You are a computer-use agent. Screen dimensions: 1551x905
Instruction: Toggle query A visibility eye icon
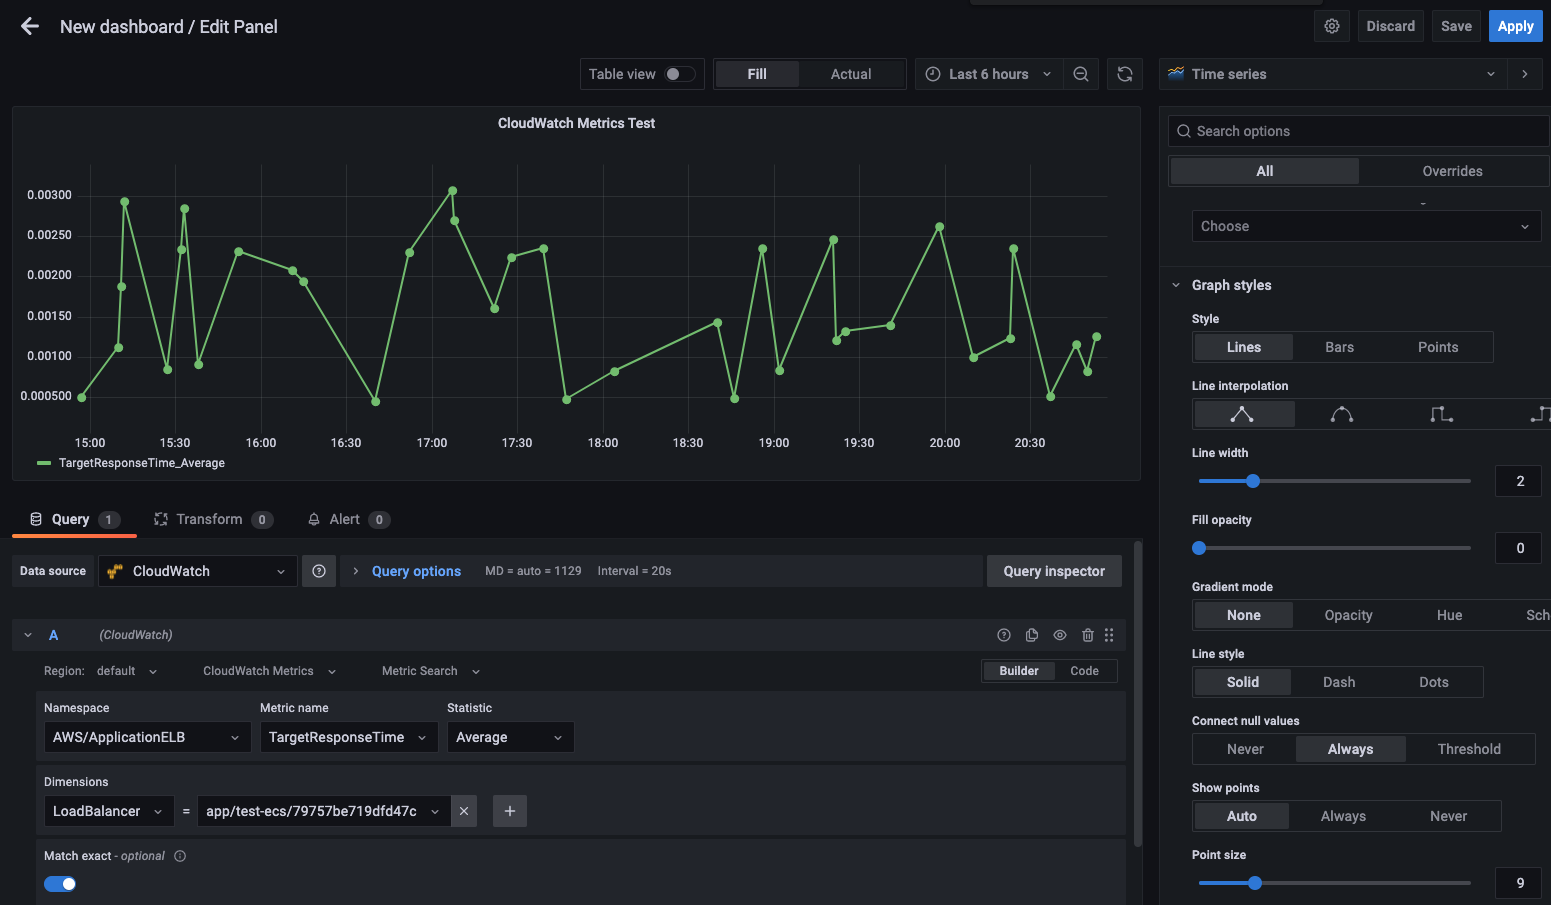[1060, 635]
